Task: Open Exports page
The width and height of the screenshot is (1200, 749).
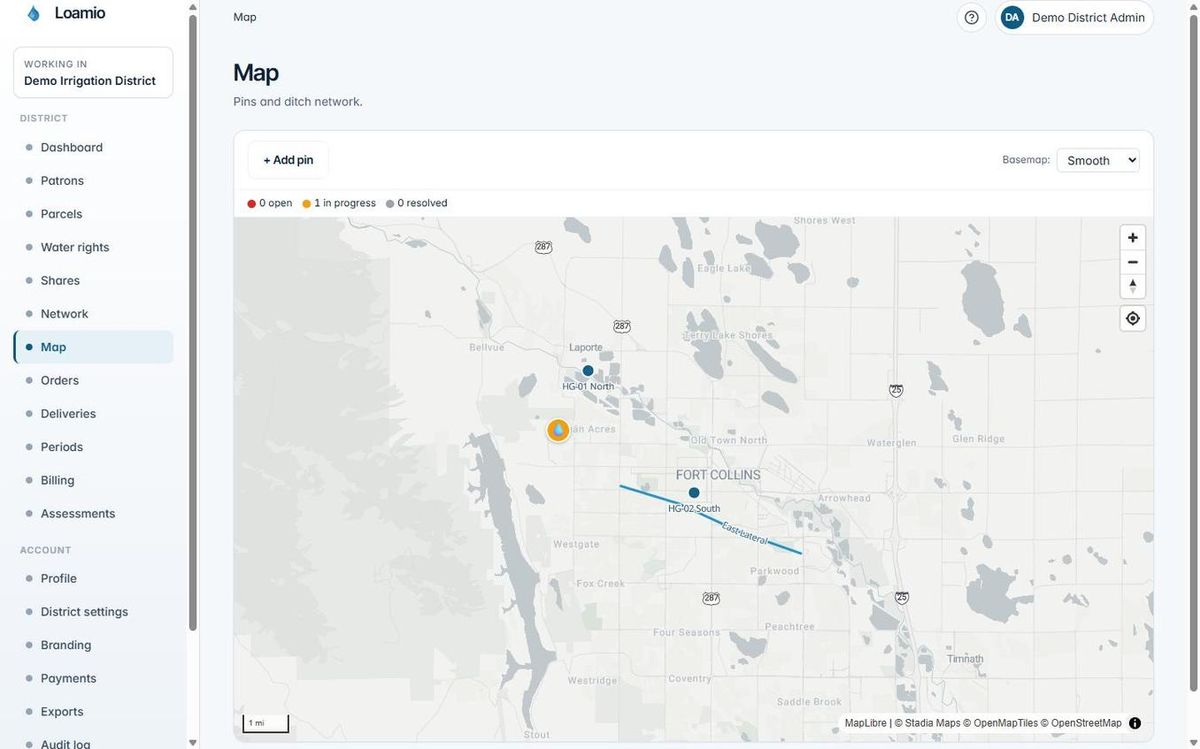Action: pyautogui.click(x=93, y=712)
